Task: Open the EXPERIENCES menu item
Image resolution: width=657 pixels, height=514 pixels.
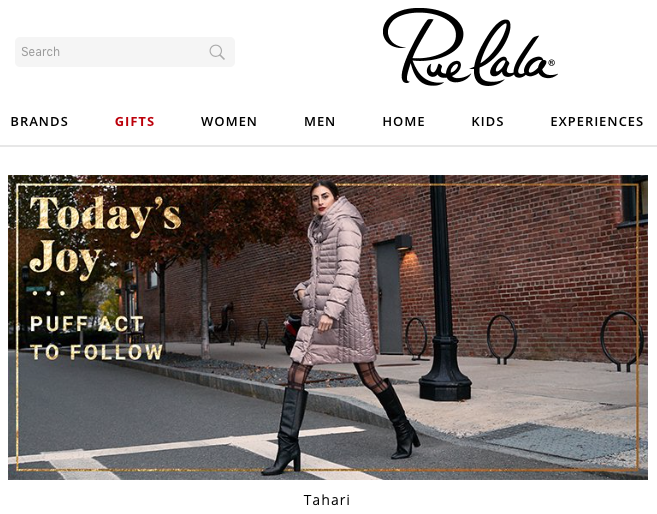Action: pyautogui.click(x=597, y=121)
